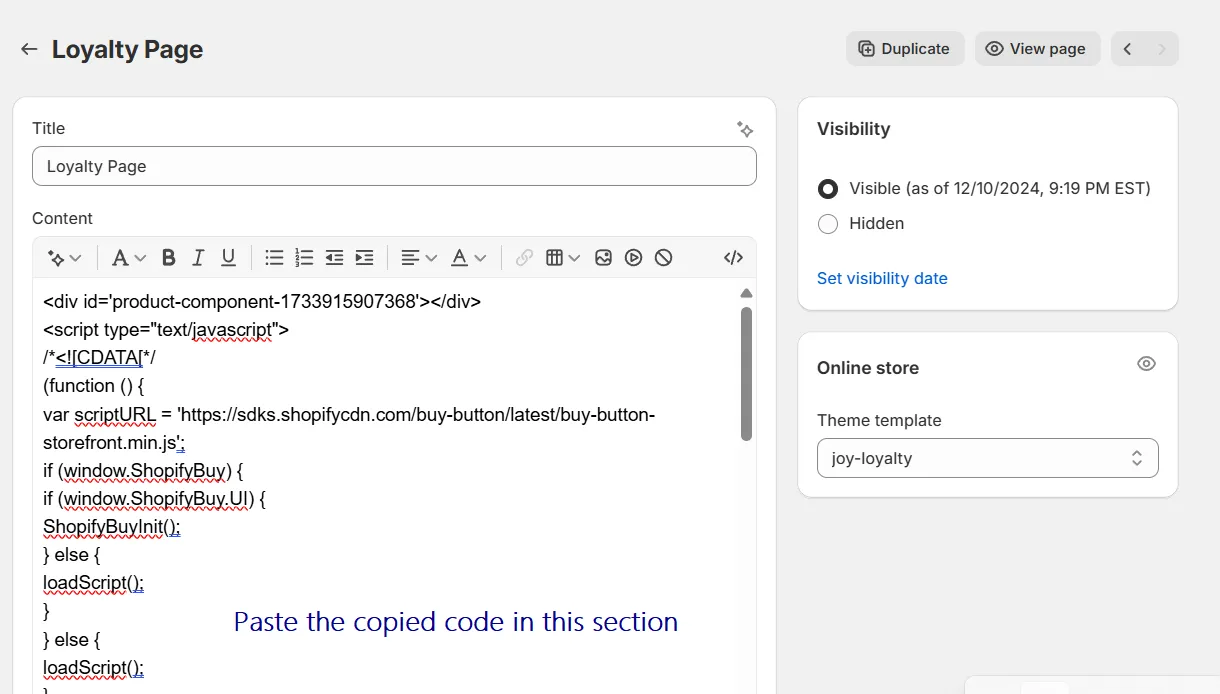1220x694 pixels.
Task: Apply a numbered list in the editor
Action: coord(304,258)
